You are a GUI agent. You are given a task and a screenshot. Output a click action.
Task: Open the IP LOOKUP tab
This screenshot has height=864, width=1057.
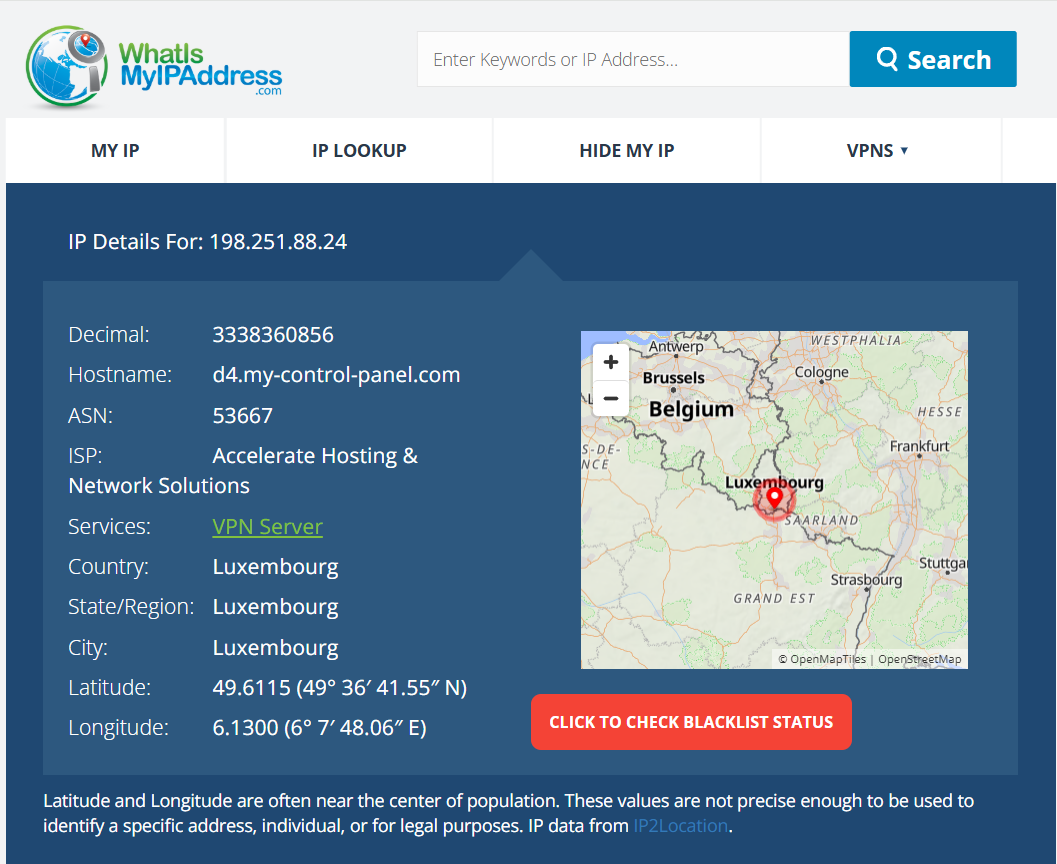pyautogui.click(x=359, y=150)
